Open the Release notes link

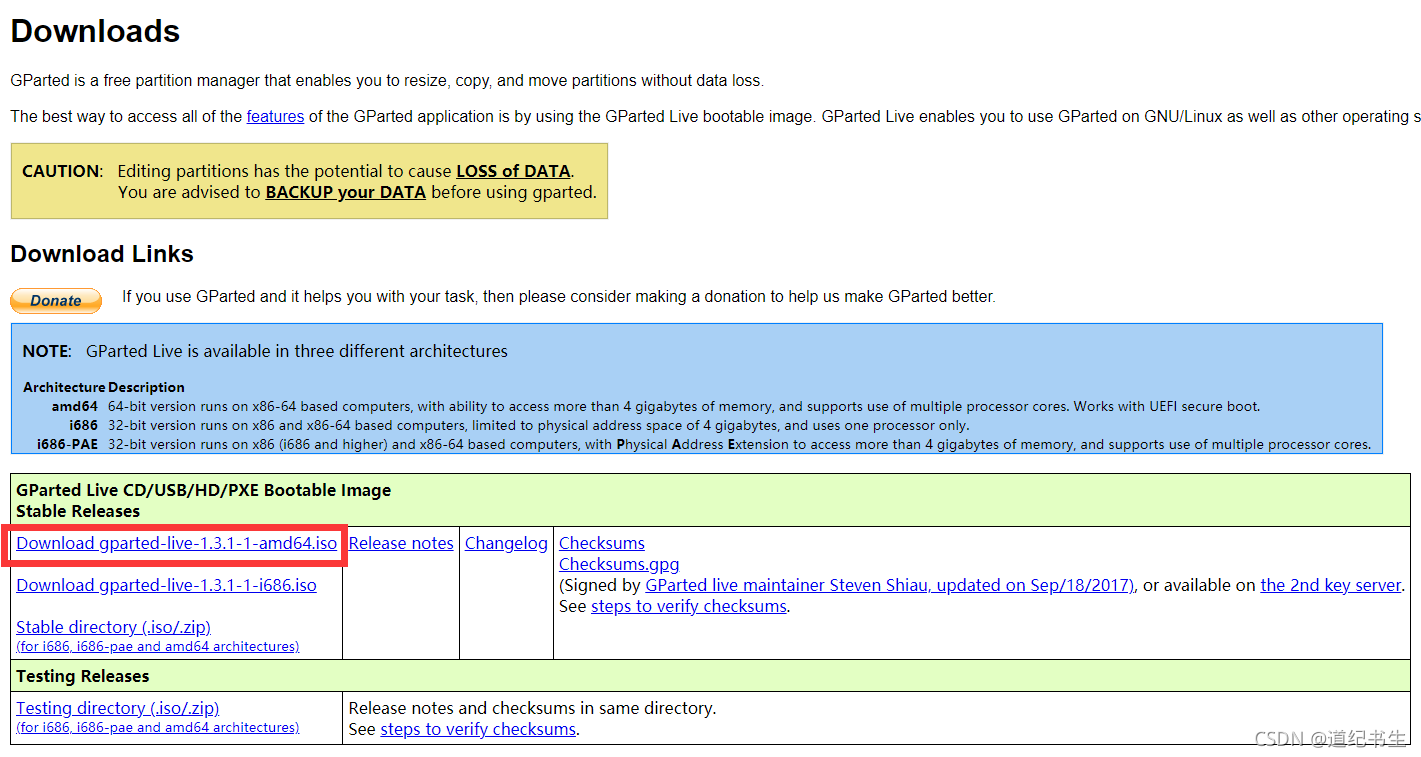pyautogui.click(x=401, y=543)
